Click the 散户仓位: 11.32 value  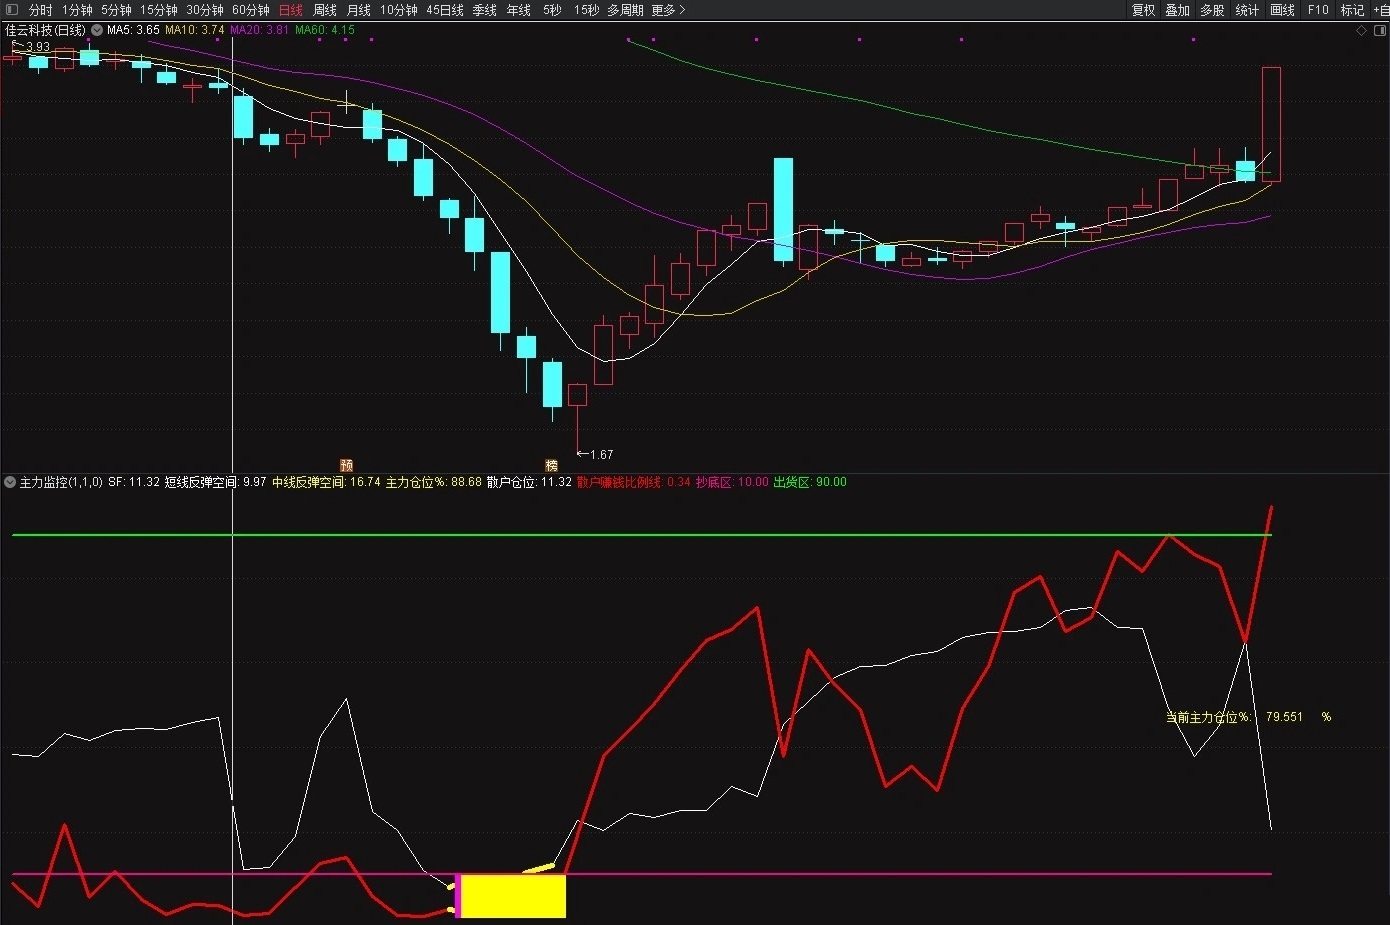coord(529,482)
